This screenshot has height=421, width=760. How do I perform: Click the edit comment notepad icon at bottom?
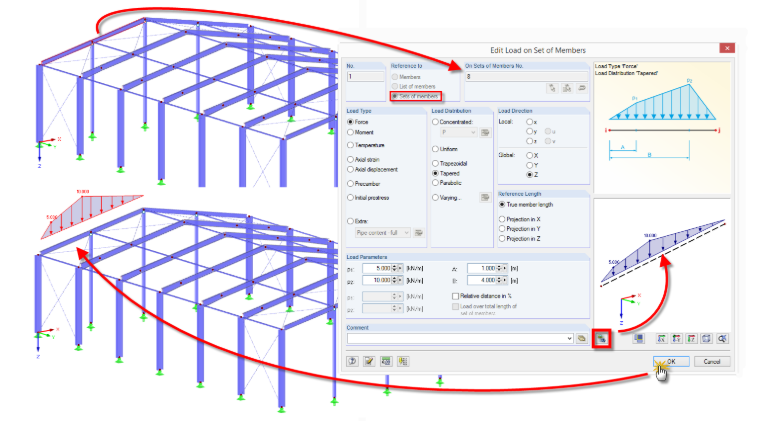click(x=369, y=361)
